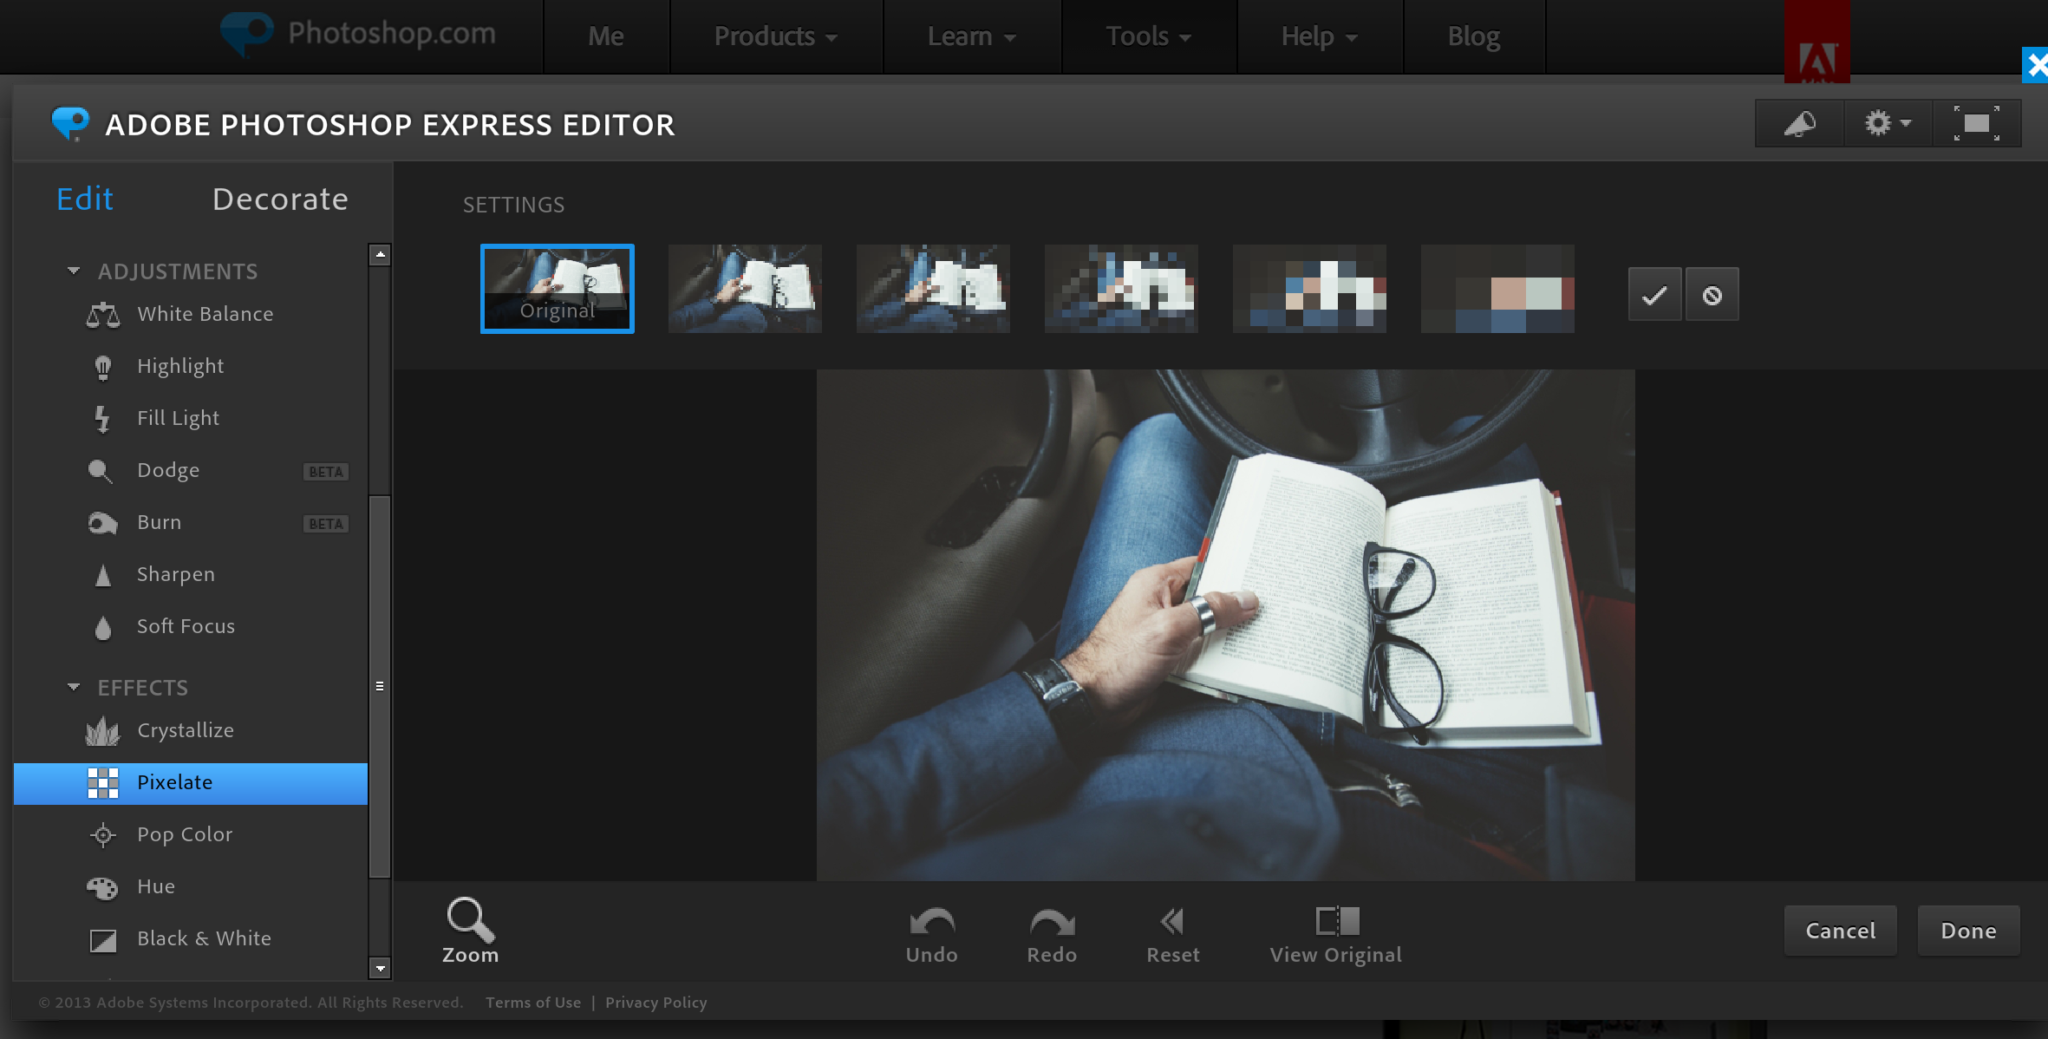
Task: Click the megaphone feedback icon
Action: coord(1800,124)
